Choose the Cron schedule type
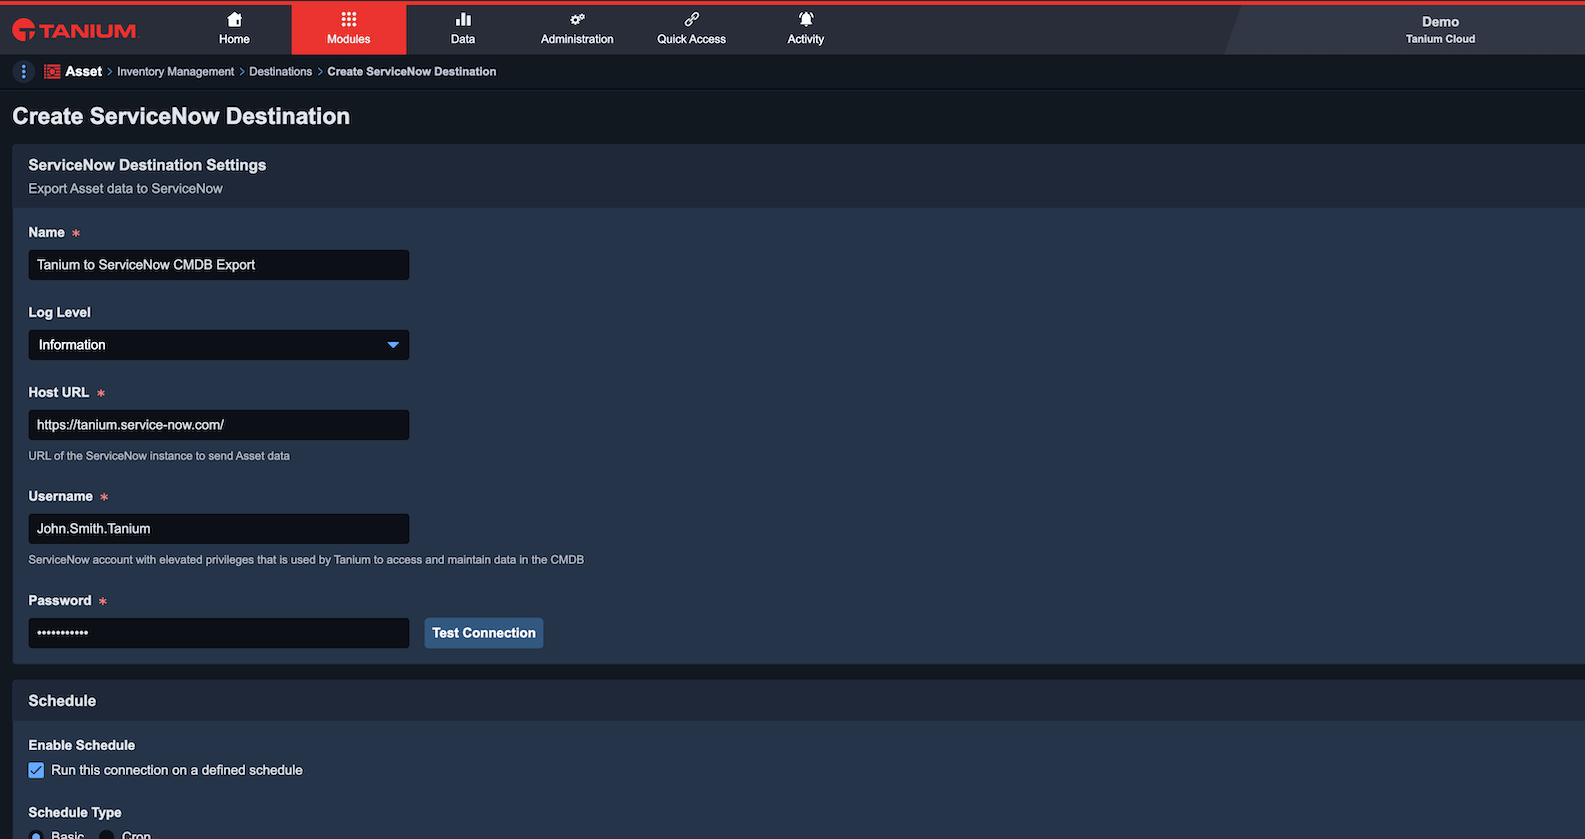 coord(106,835)
